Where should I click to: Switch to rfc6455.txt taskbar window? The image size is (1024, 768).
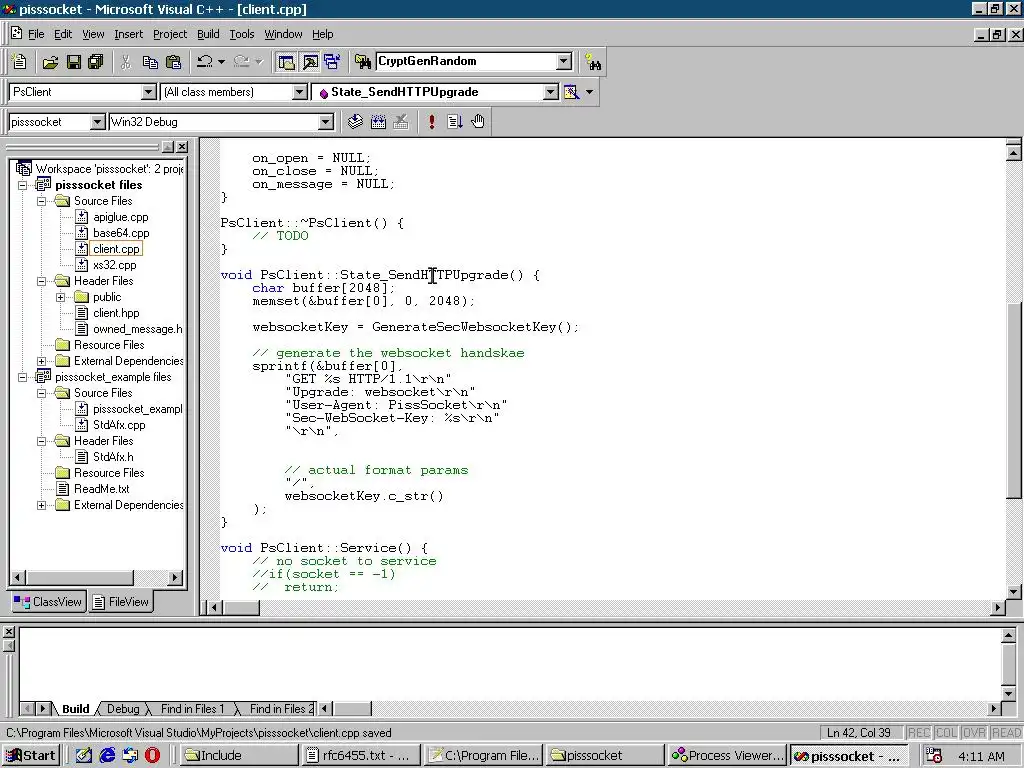(360, 756)
